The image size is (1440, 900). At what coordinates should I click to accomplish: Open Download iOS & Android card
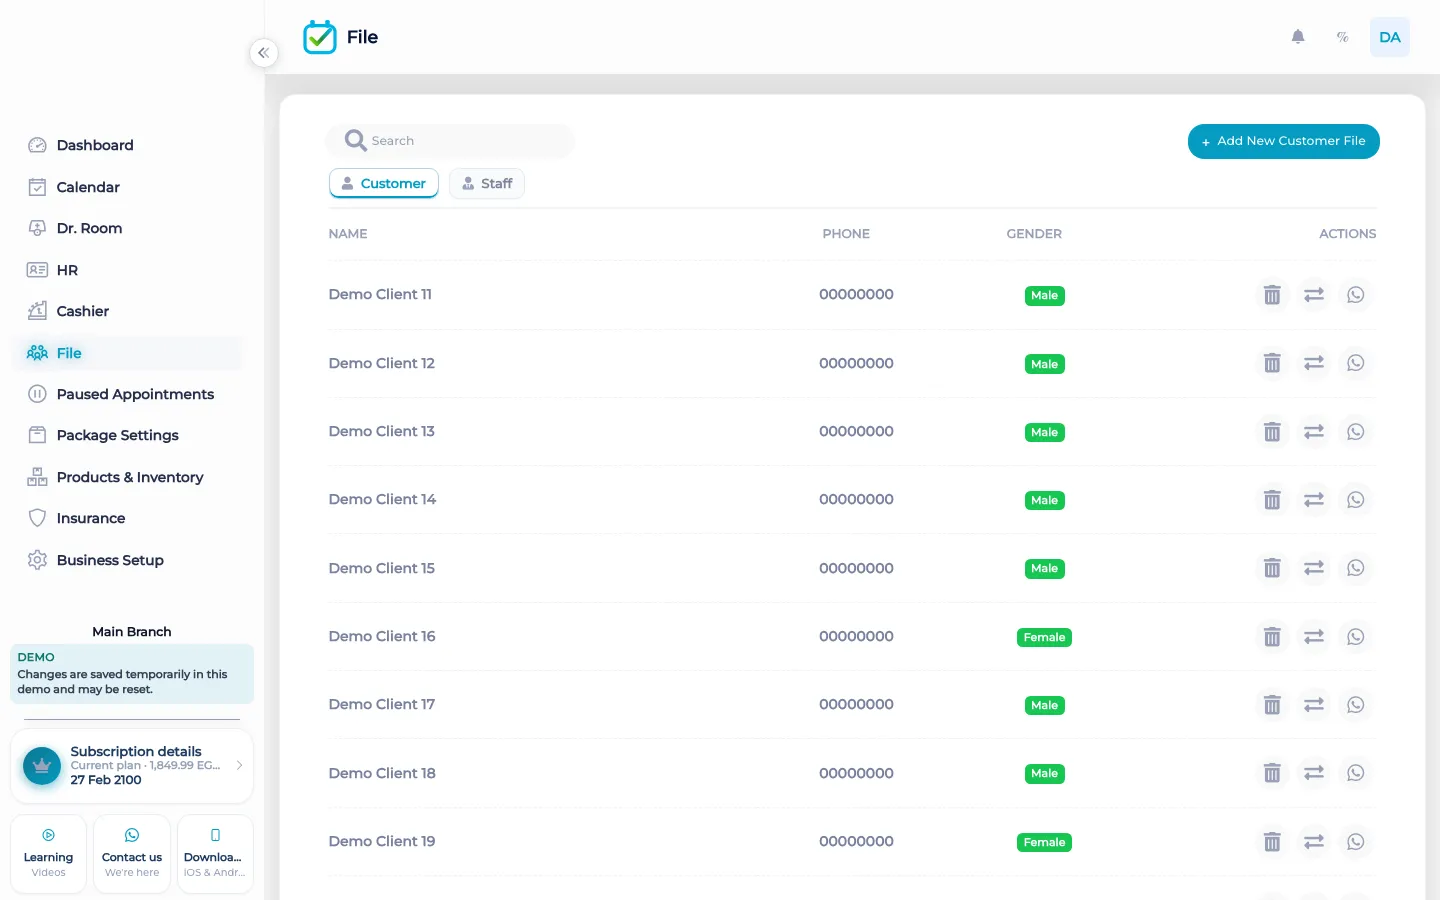coord(215,854)
